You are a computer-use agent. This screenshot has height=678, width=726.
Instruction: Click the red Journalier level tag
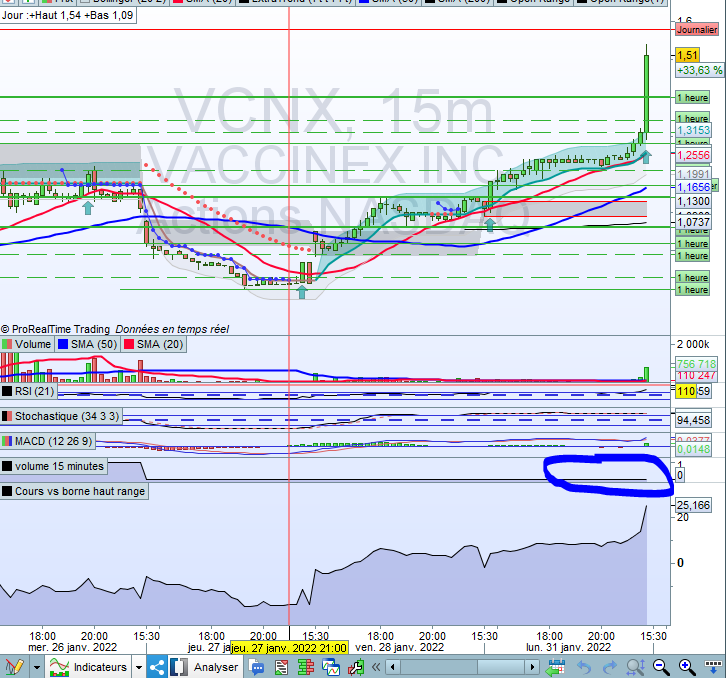pyautogui.click(x=697, y=30)
